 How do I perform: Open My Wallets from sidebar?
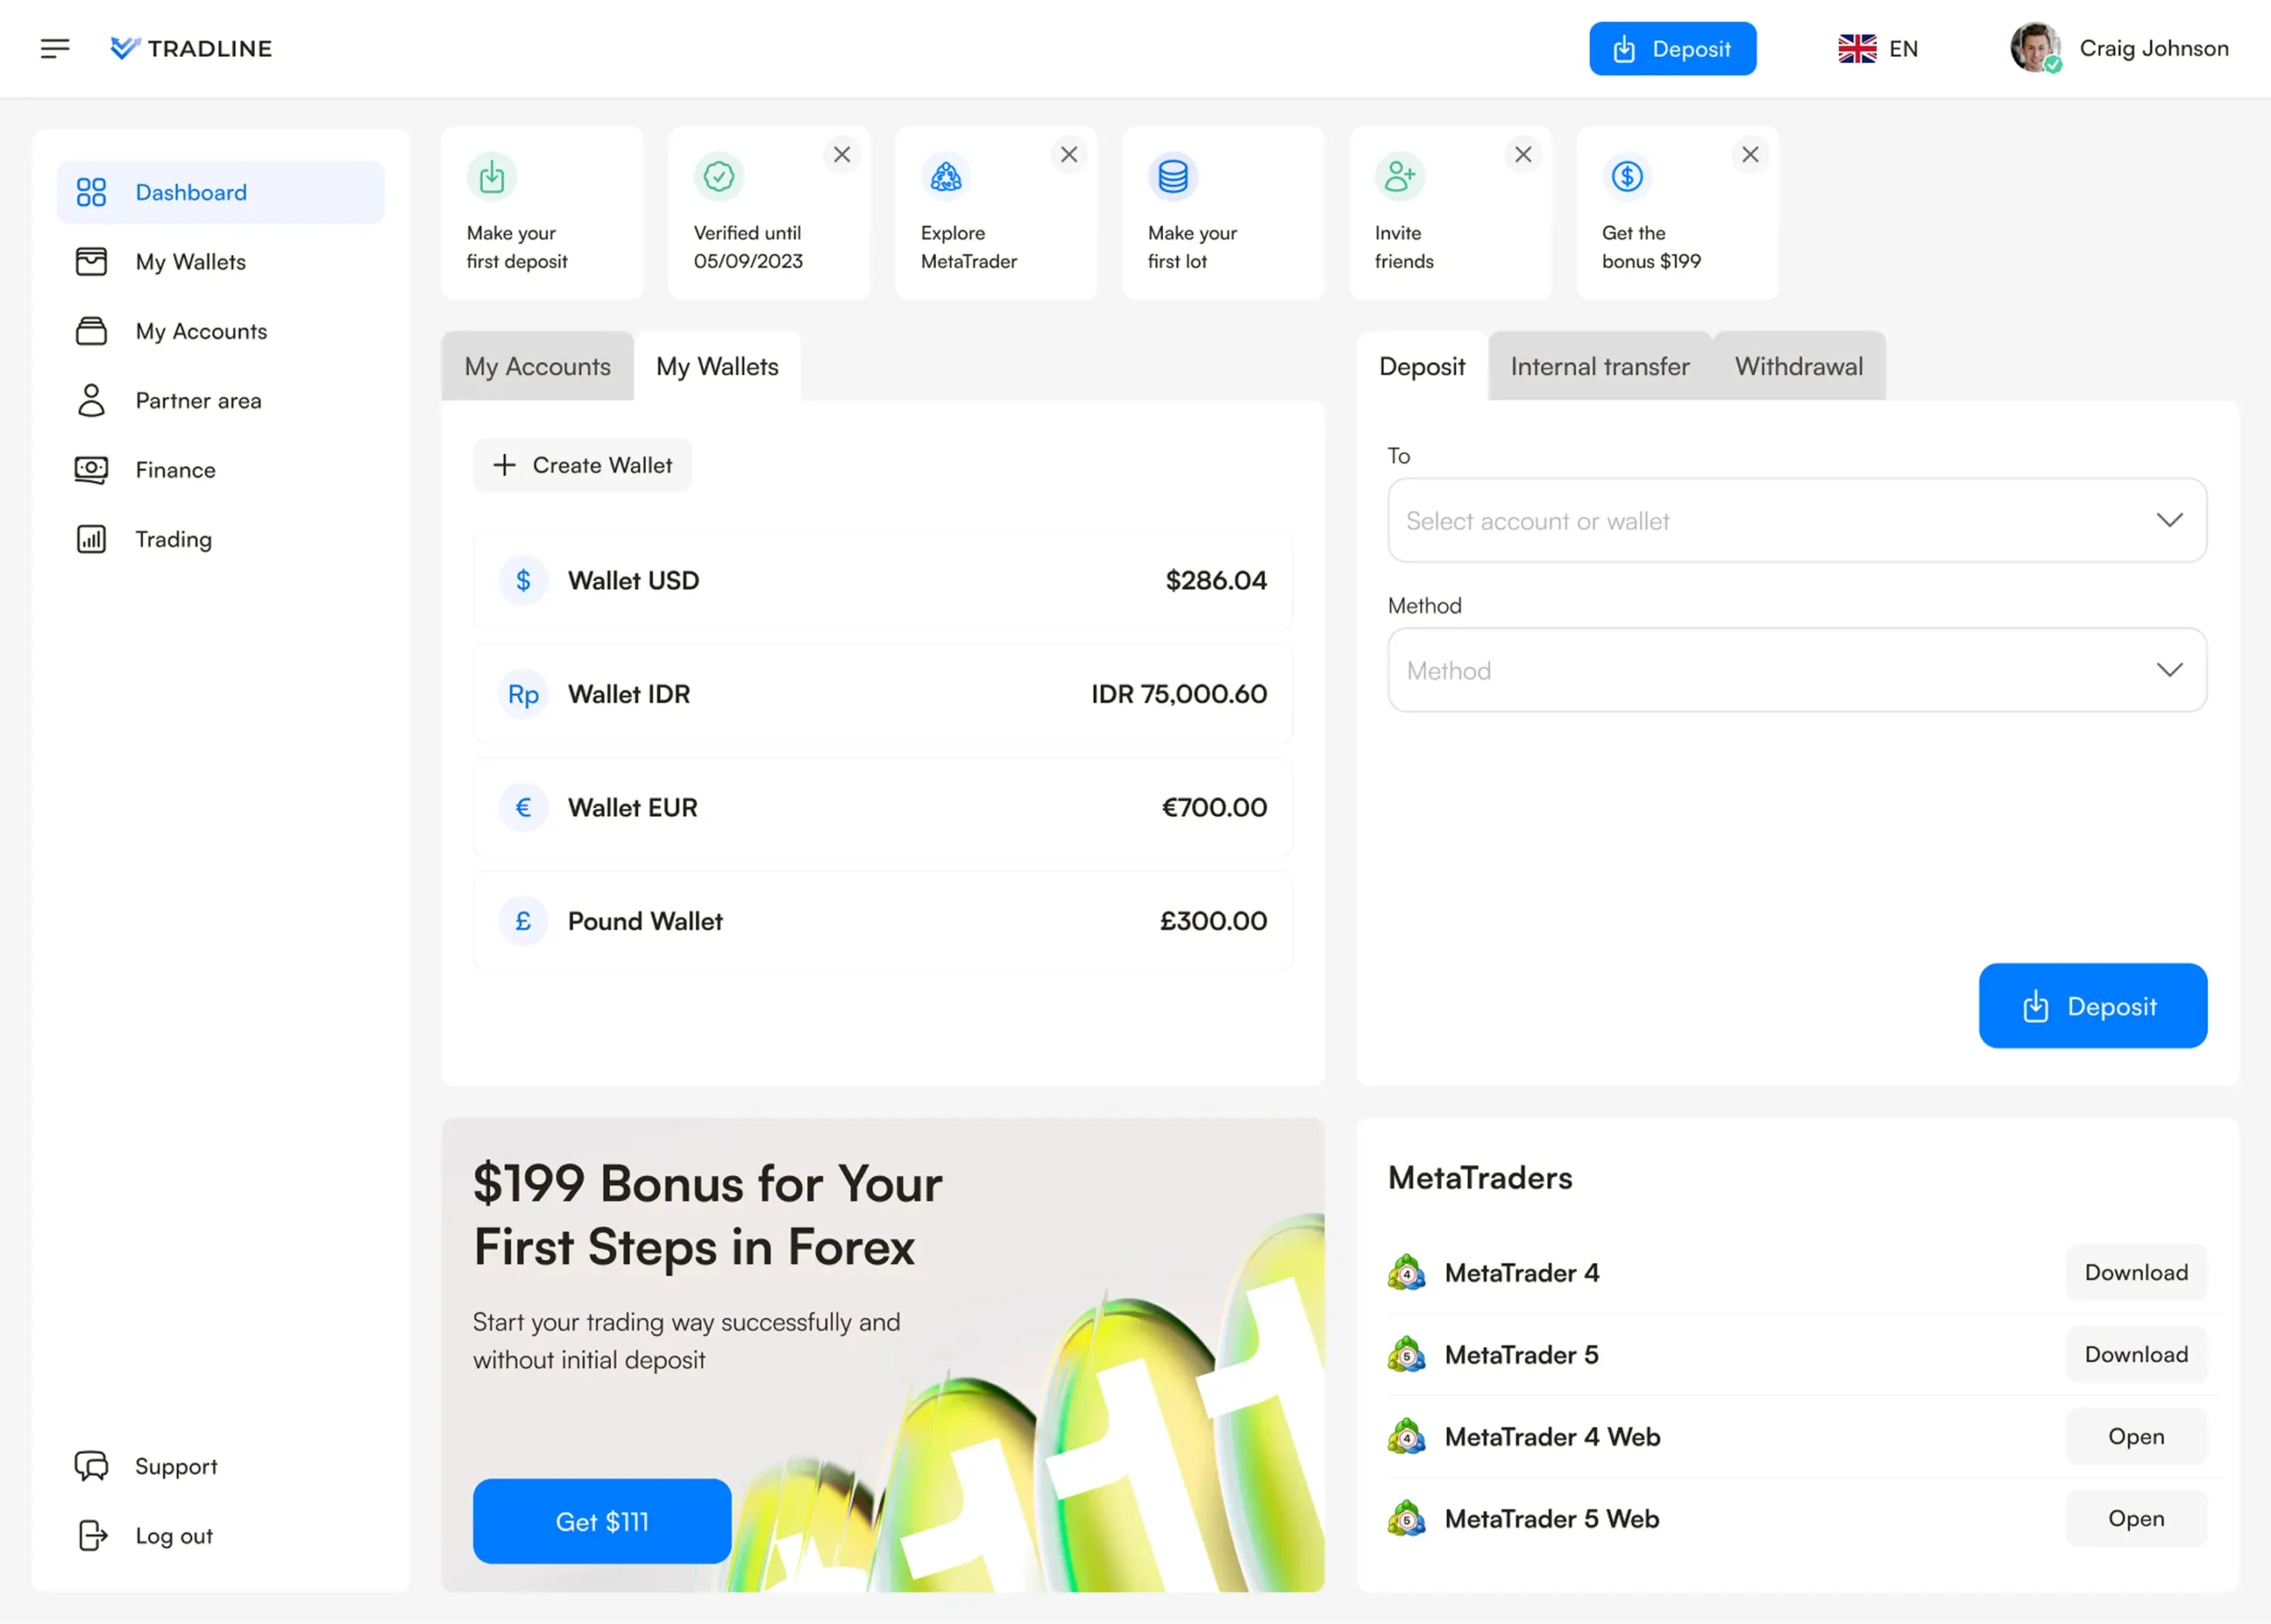(190, 262)
